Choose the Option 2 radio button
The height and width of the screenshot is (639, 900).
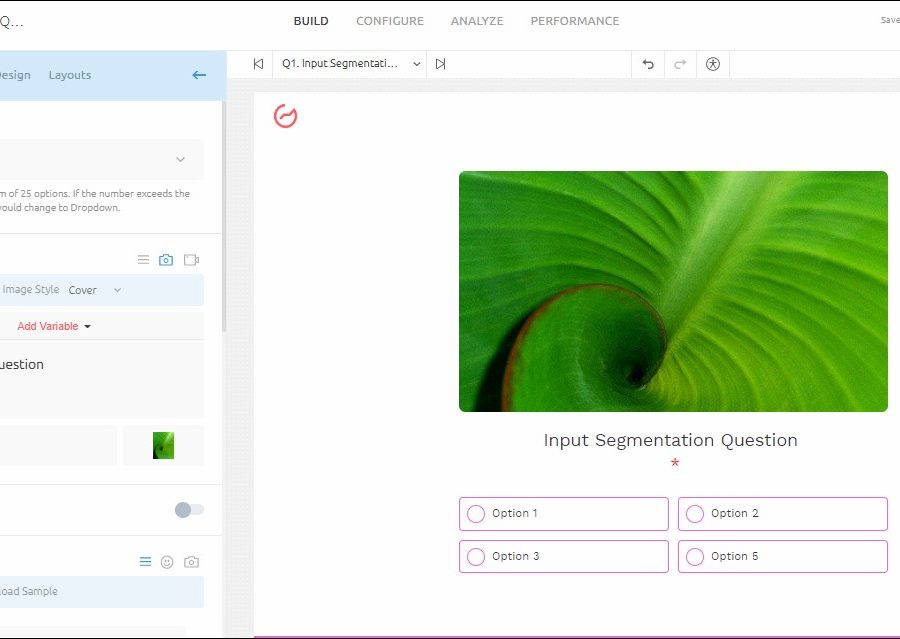click(x=695, y=514)
